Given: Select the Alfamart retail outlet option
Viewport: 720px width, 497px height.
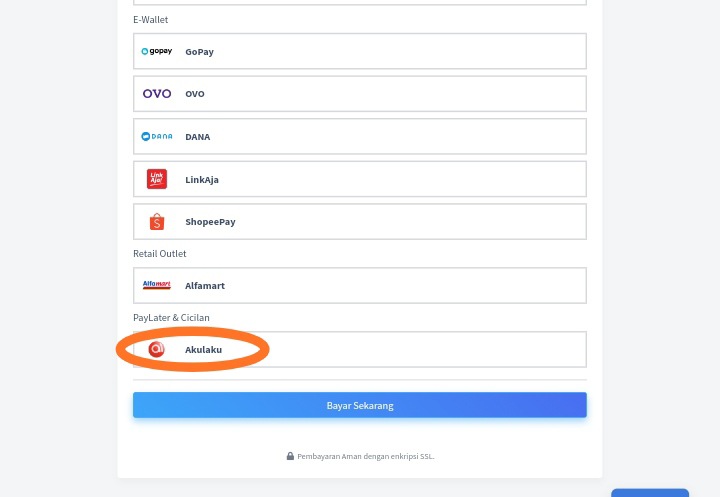Looking at the screenshot, I should pyautogui.click(x=360, y=285).
